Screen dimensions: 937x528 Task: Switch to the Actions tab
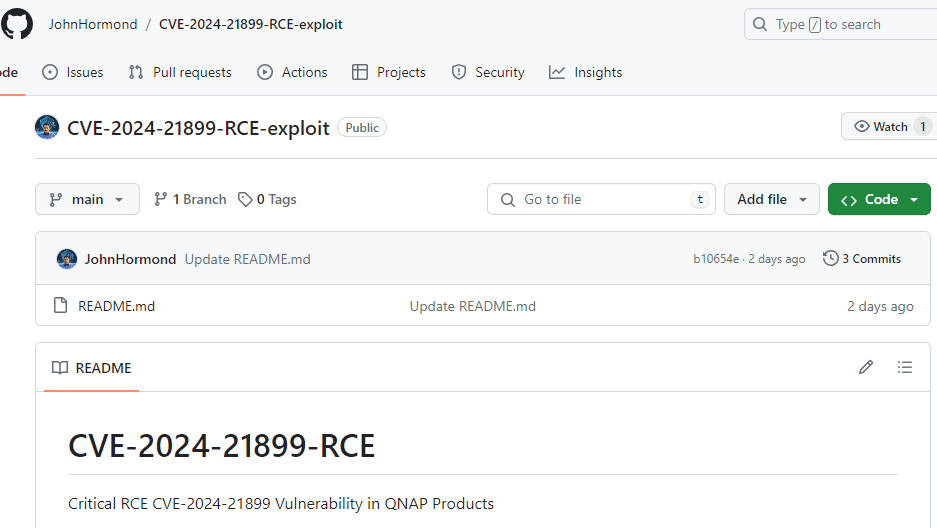point(292,72)
